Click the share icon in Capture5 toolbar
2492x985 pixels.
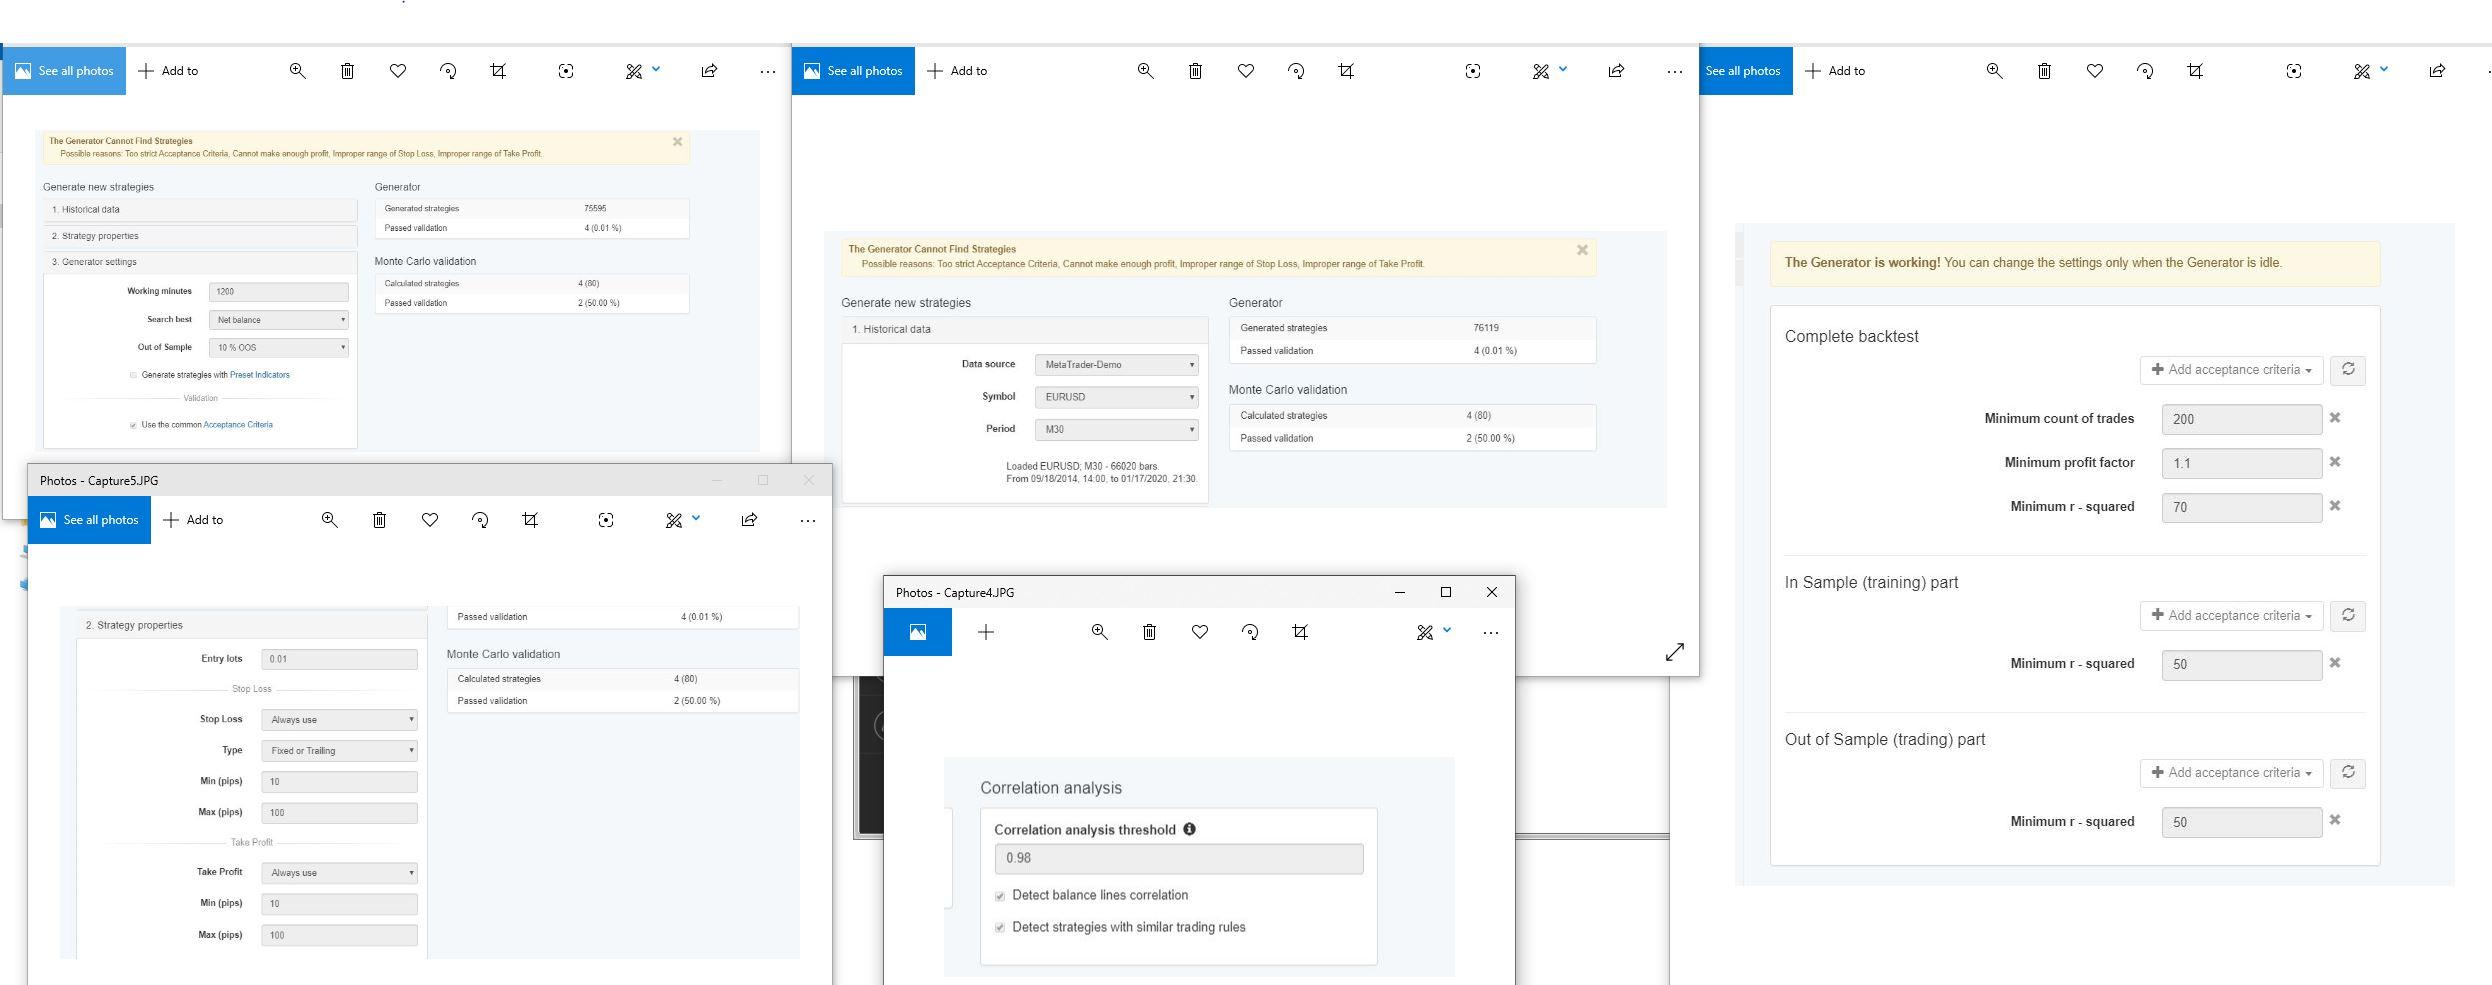point(749,520)
